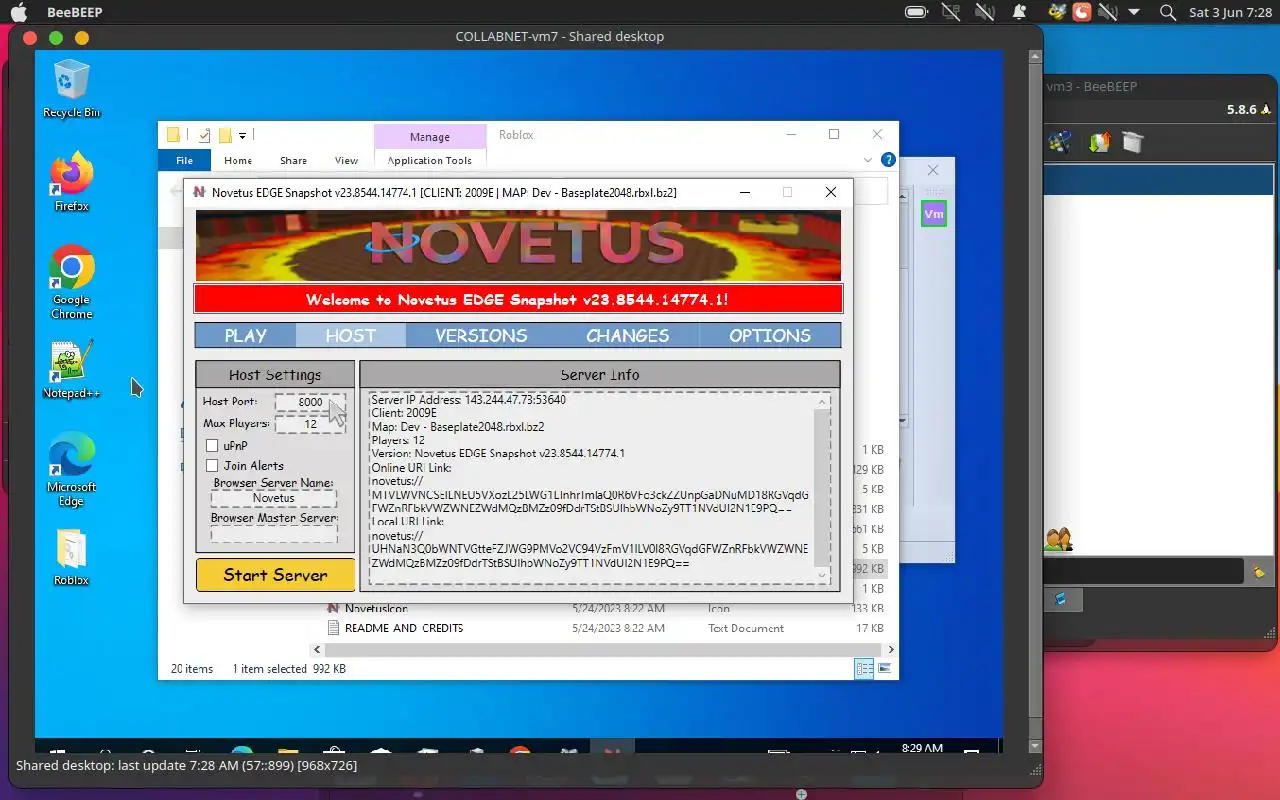Click the Server Info scrollbar down arrow
The image size is (1280, 800).
tap(823, 575)
